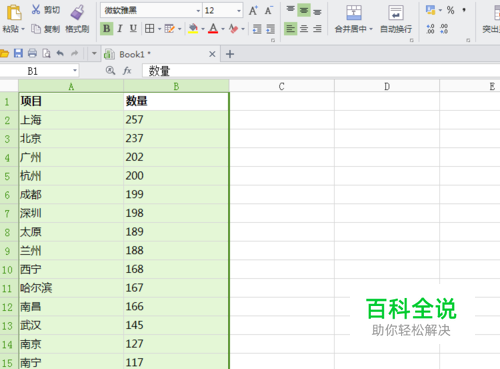Toggle Underline formatting
This screenshot has width=500, height=369.
click(x=133, y=29)
